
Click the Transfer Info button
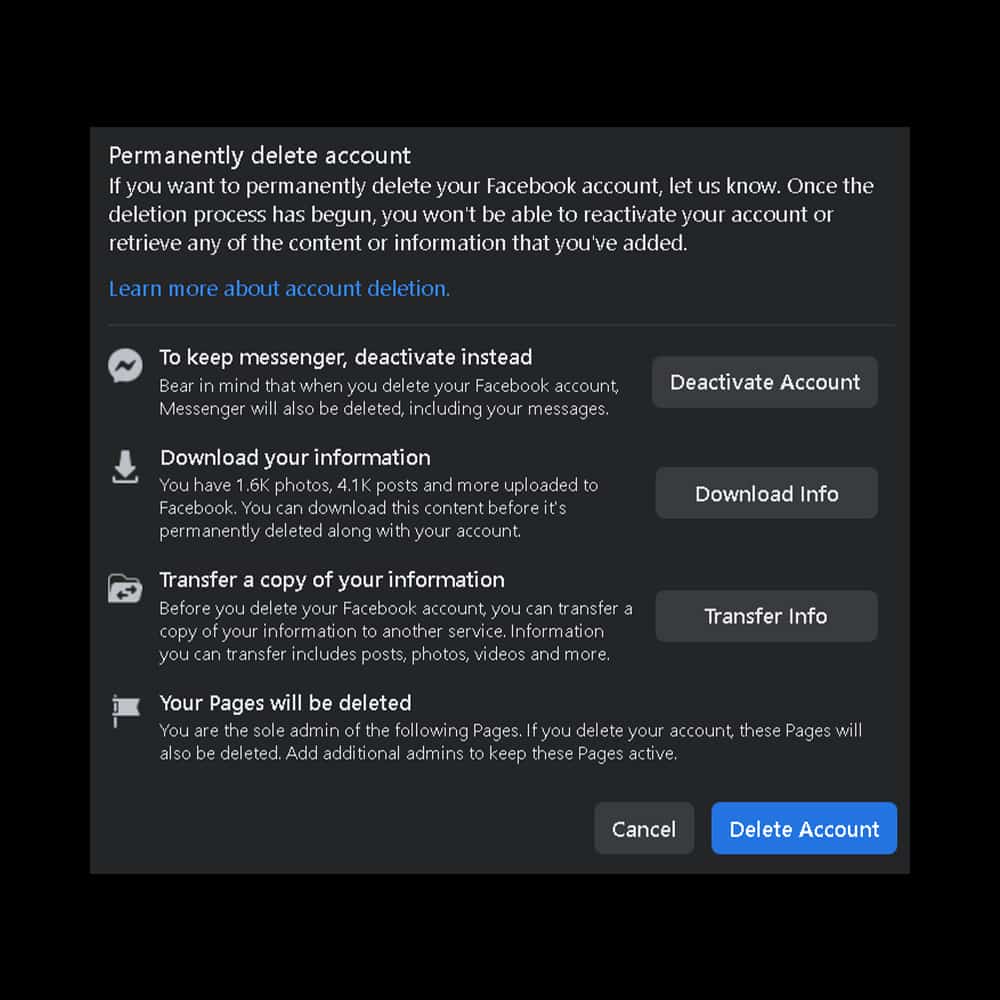coord(765,616)
